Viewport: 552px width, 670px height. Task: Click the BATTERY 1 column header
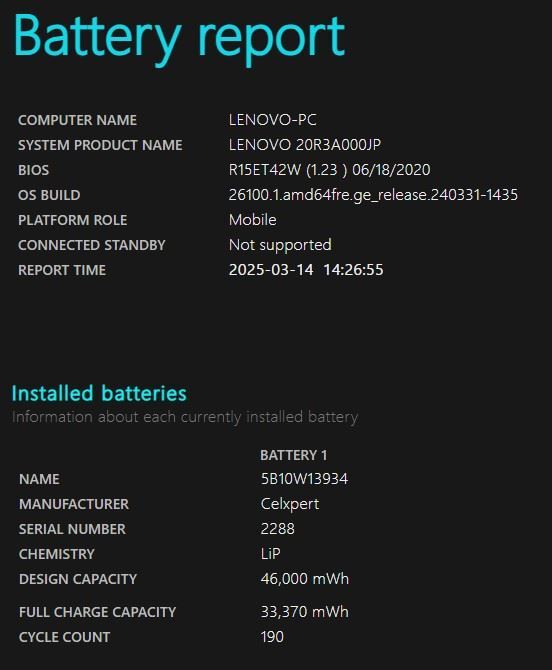294,455
